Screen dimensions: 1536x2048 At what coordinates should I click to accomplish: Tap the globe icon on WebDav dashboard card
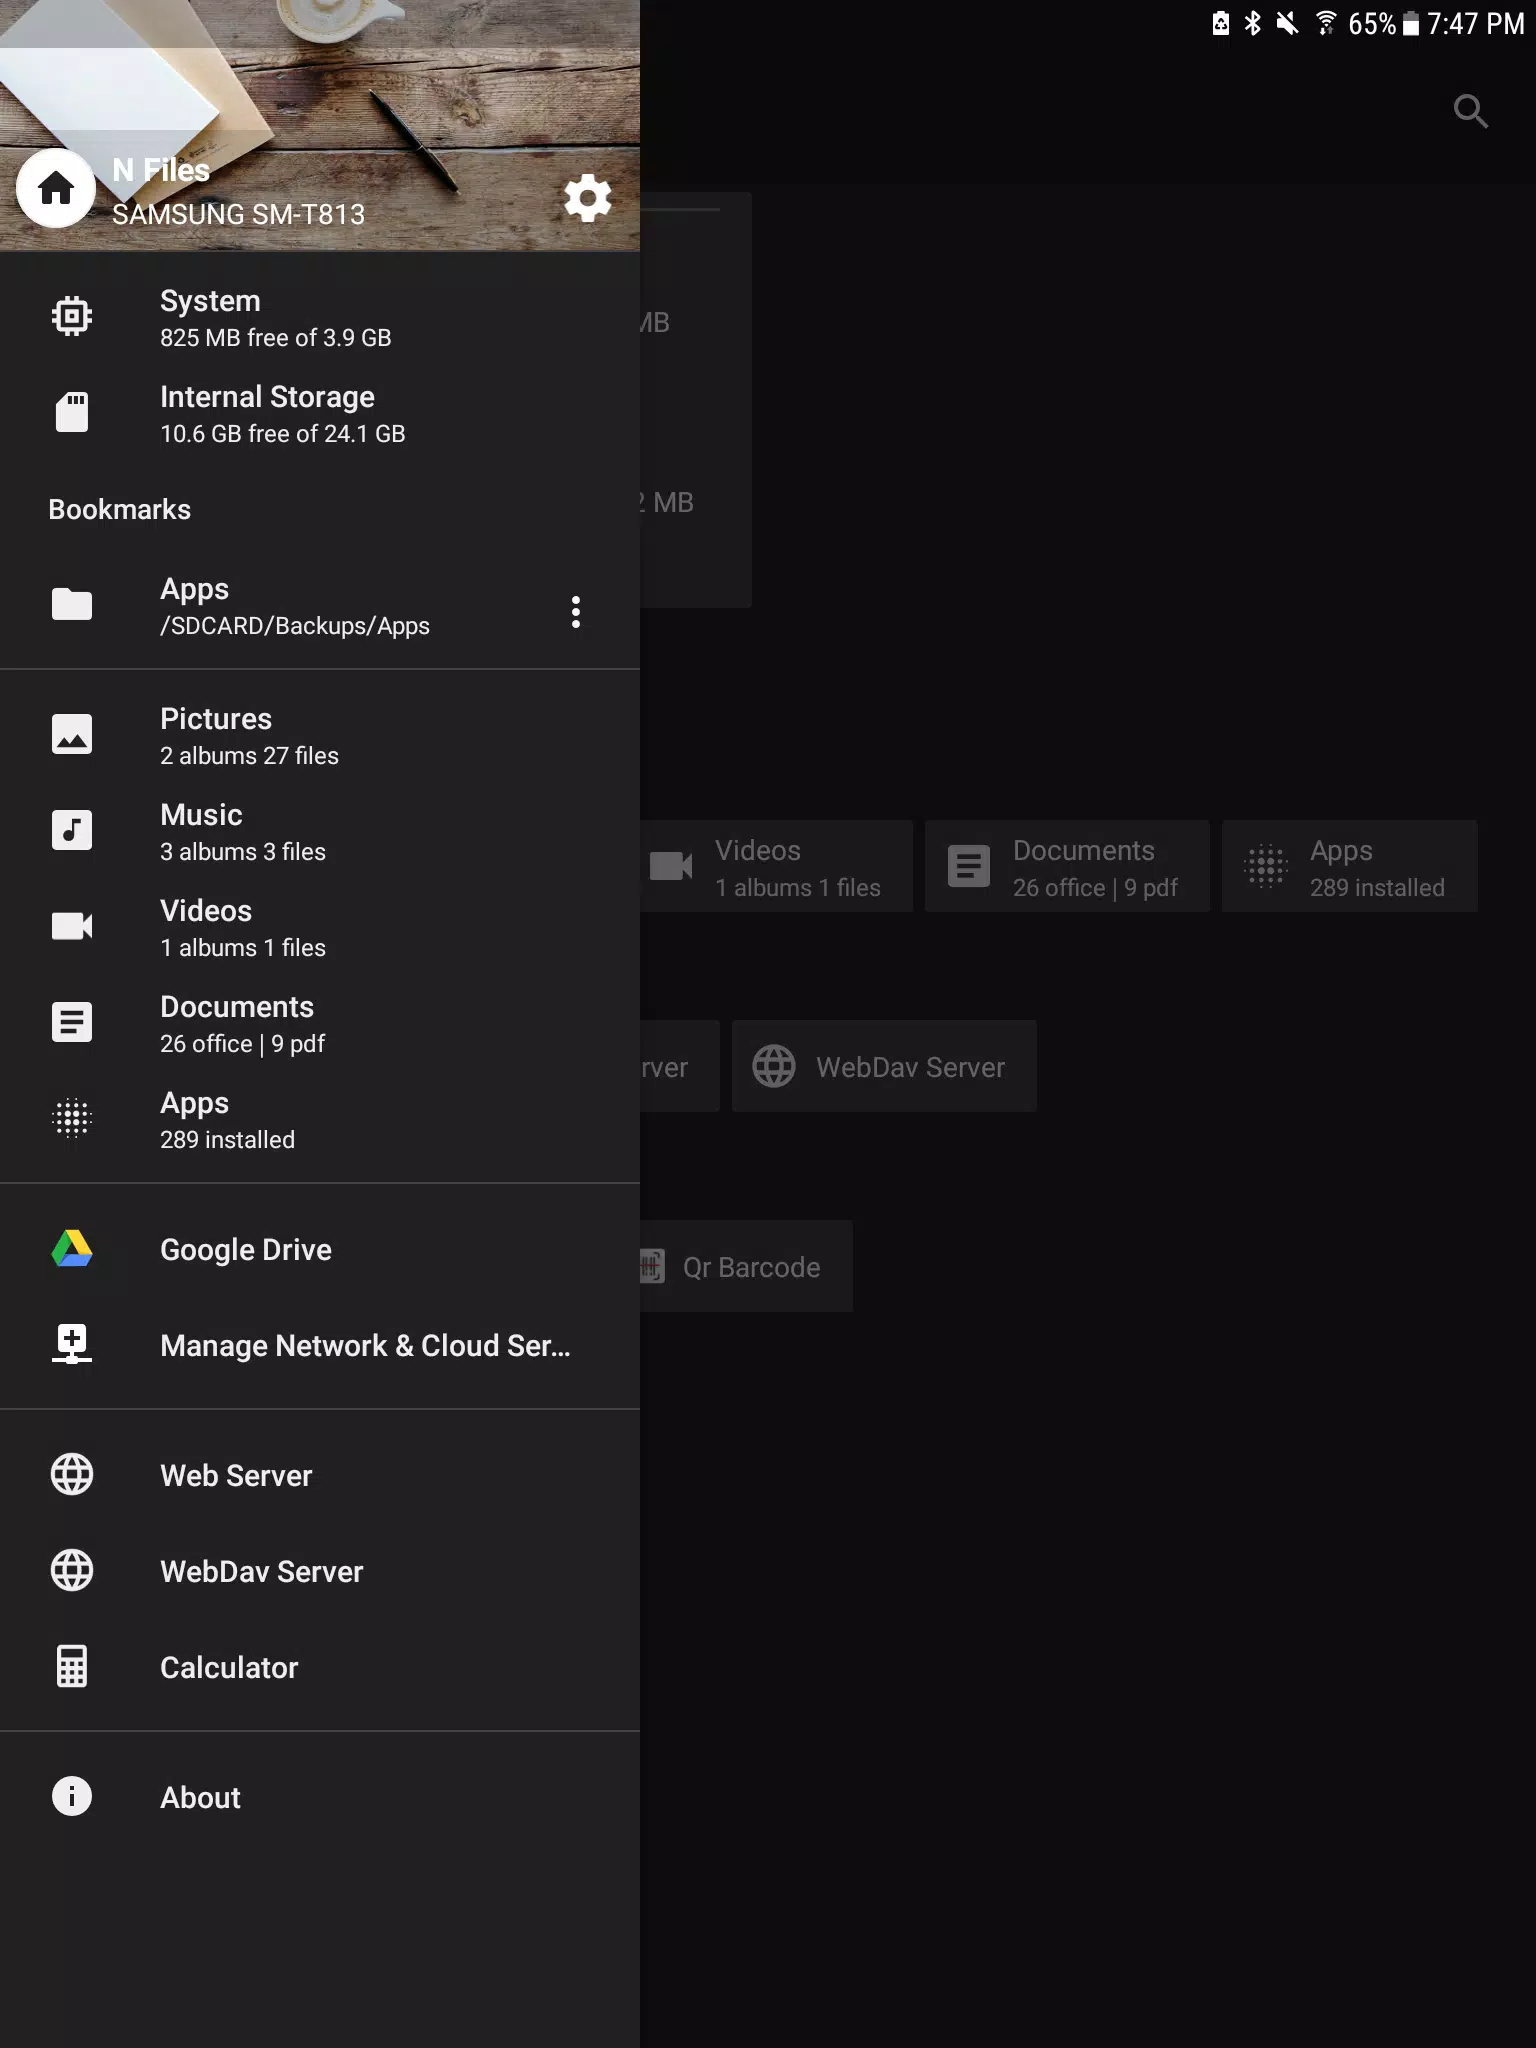[x=774, y=1066]
